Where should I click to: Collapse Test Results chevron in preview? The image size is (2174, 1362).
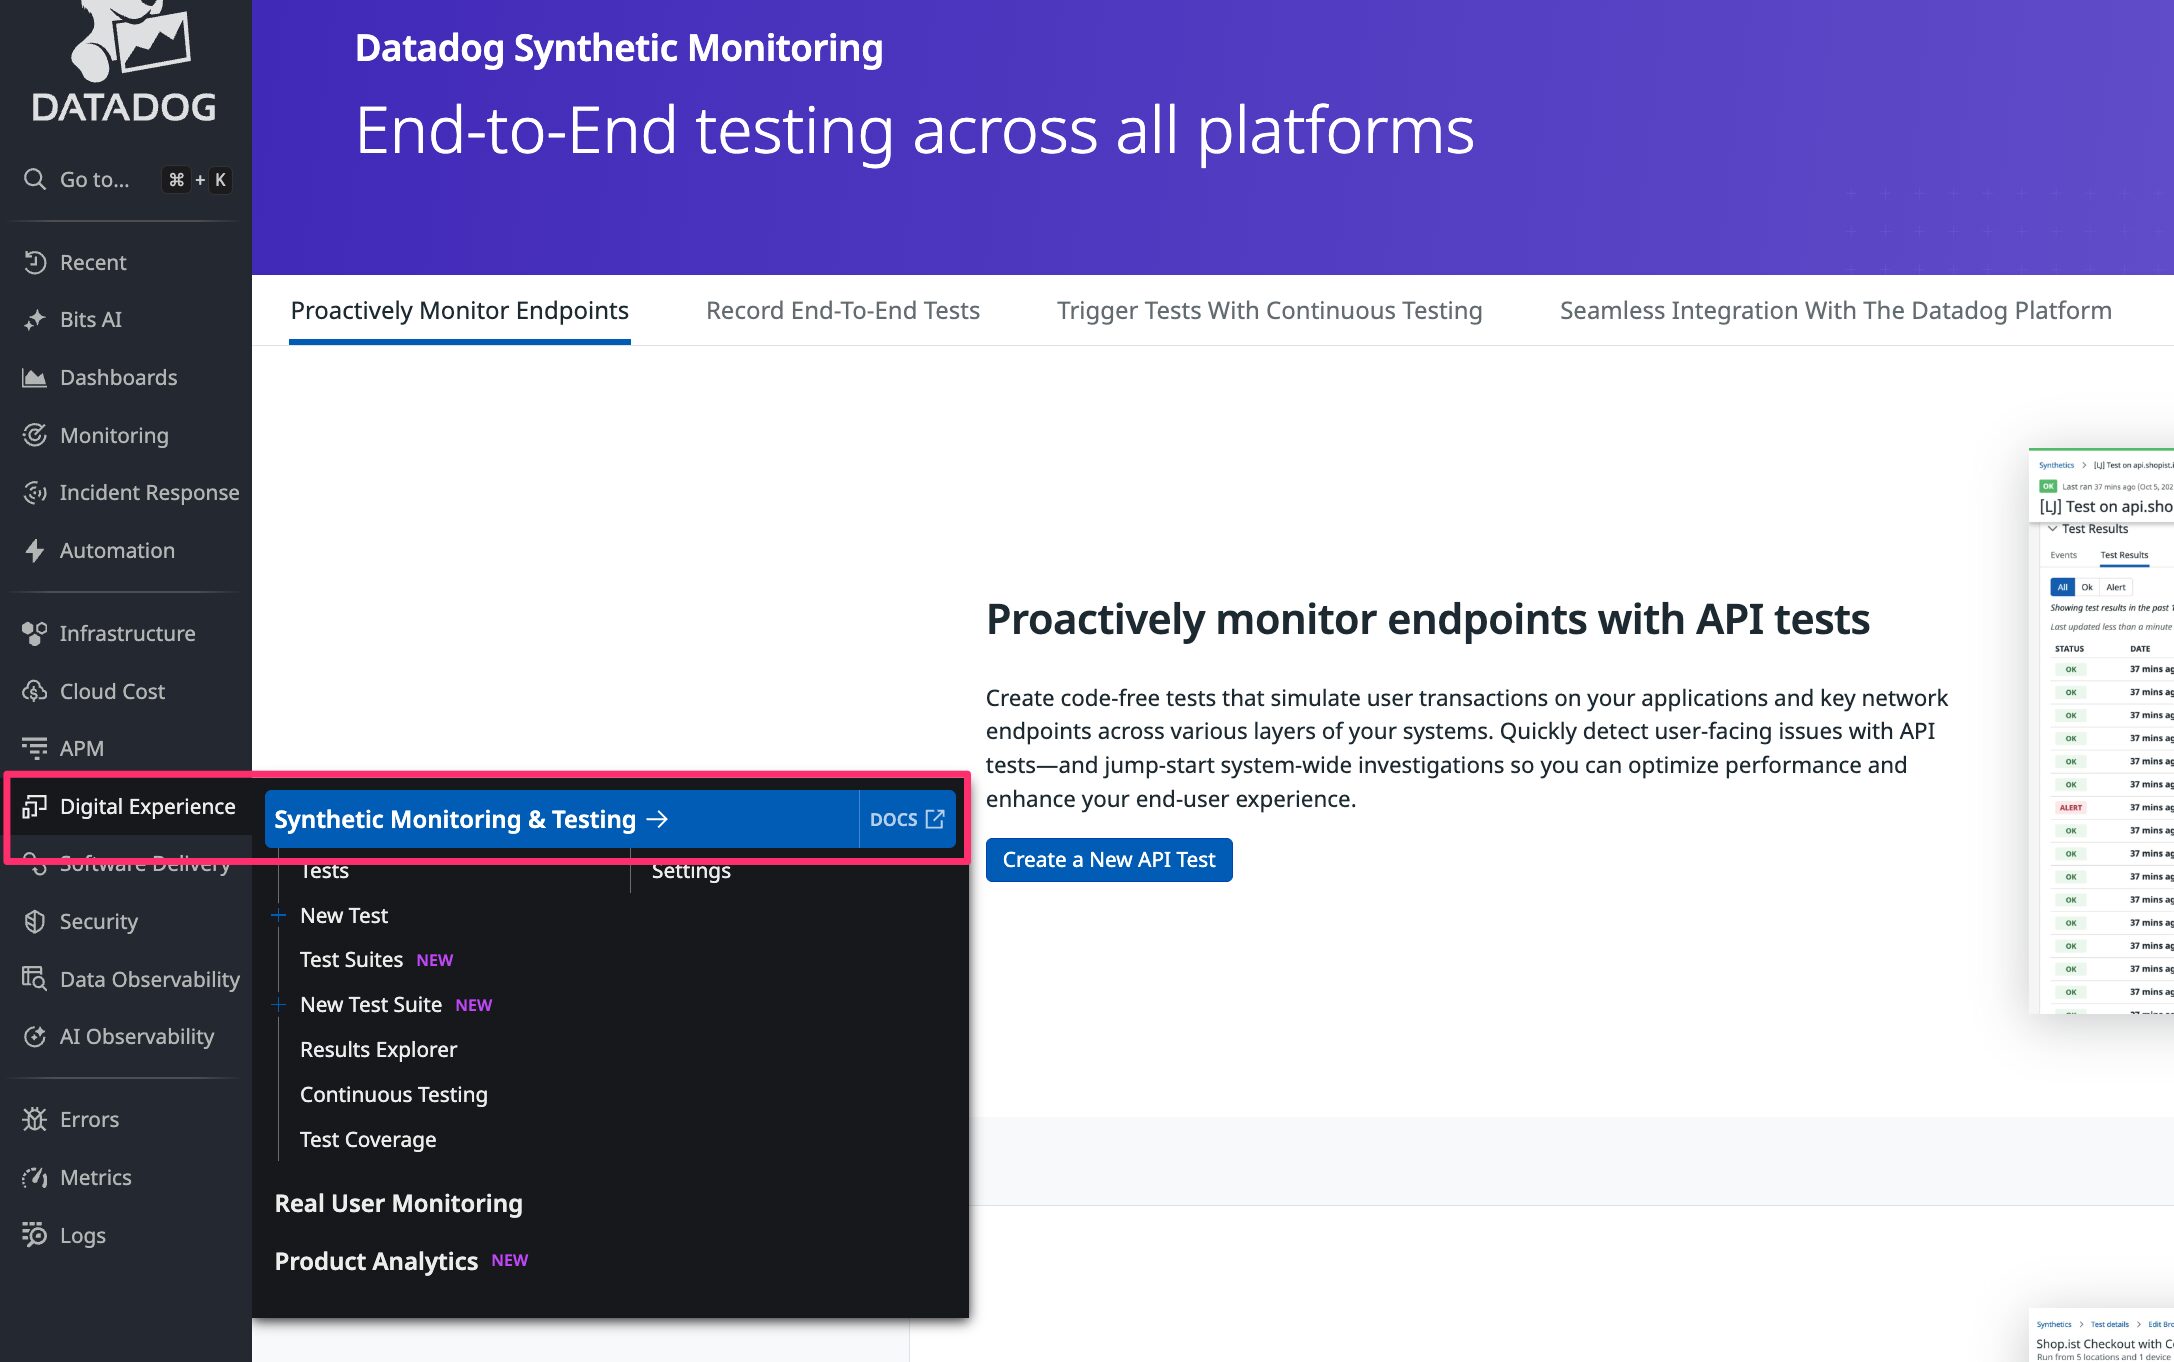tap(2052, 529)
